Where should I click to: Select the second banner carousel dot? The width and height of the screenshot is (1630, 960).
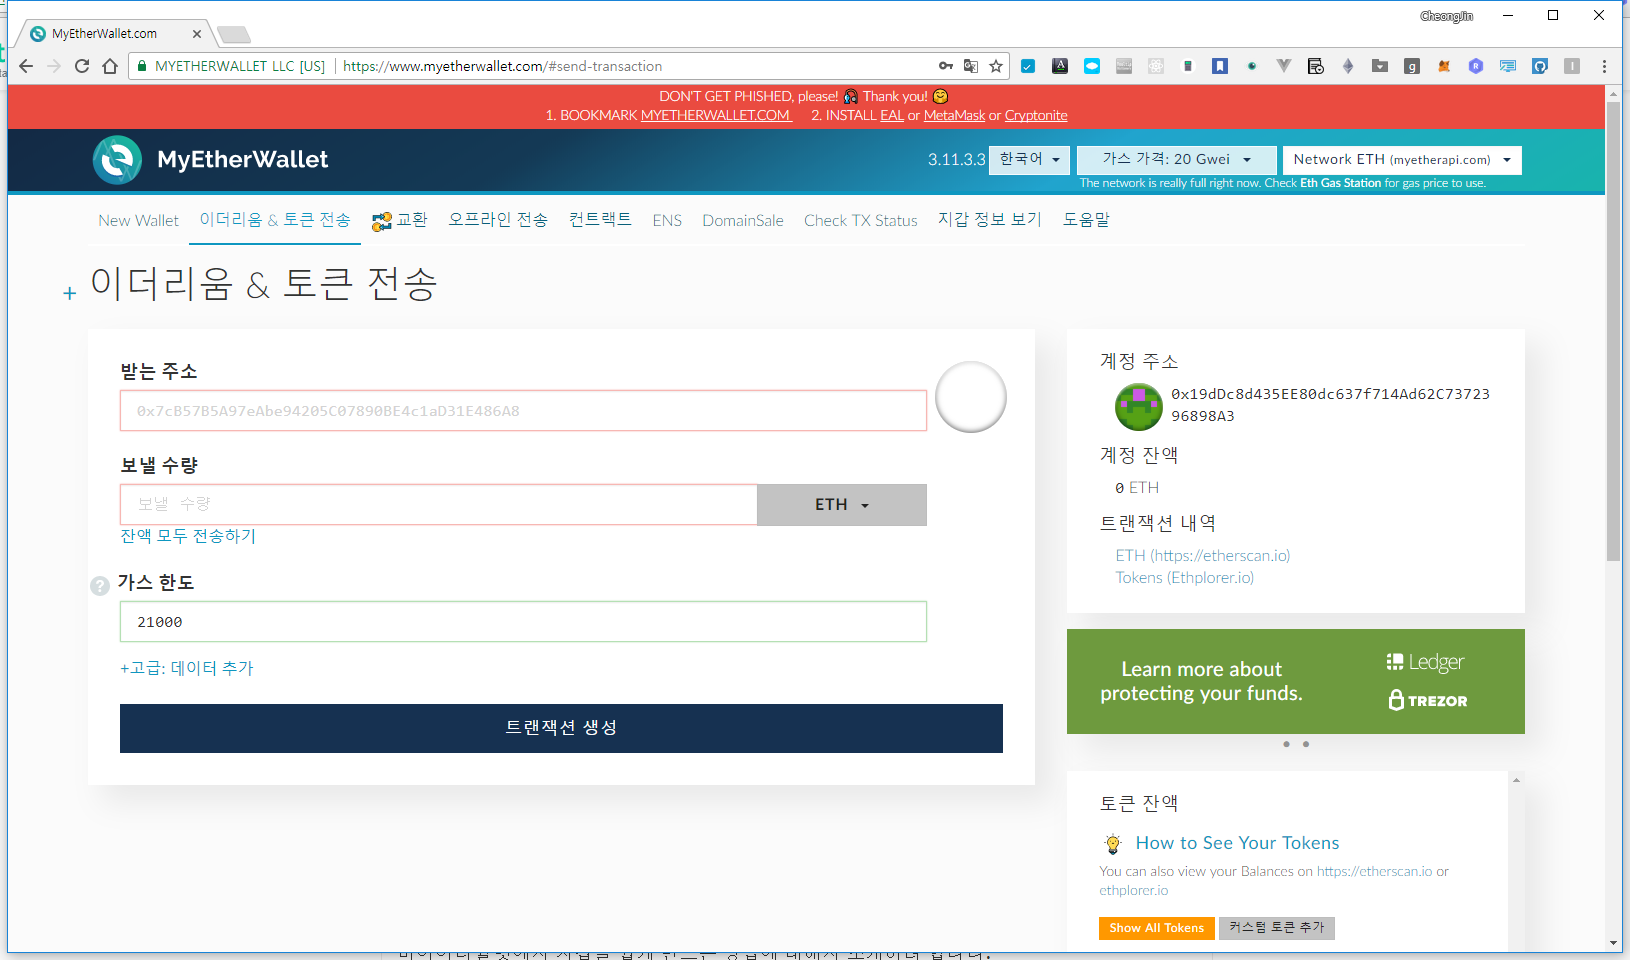tap(1306, 744)
